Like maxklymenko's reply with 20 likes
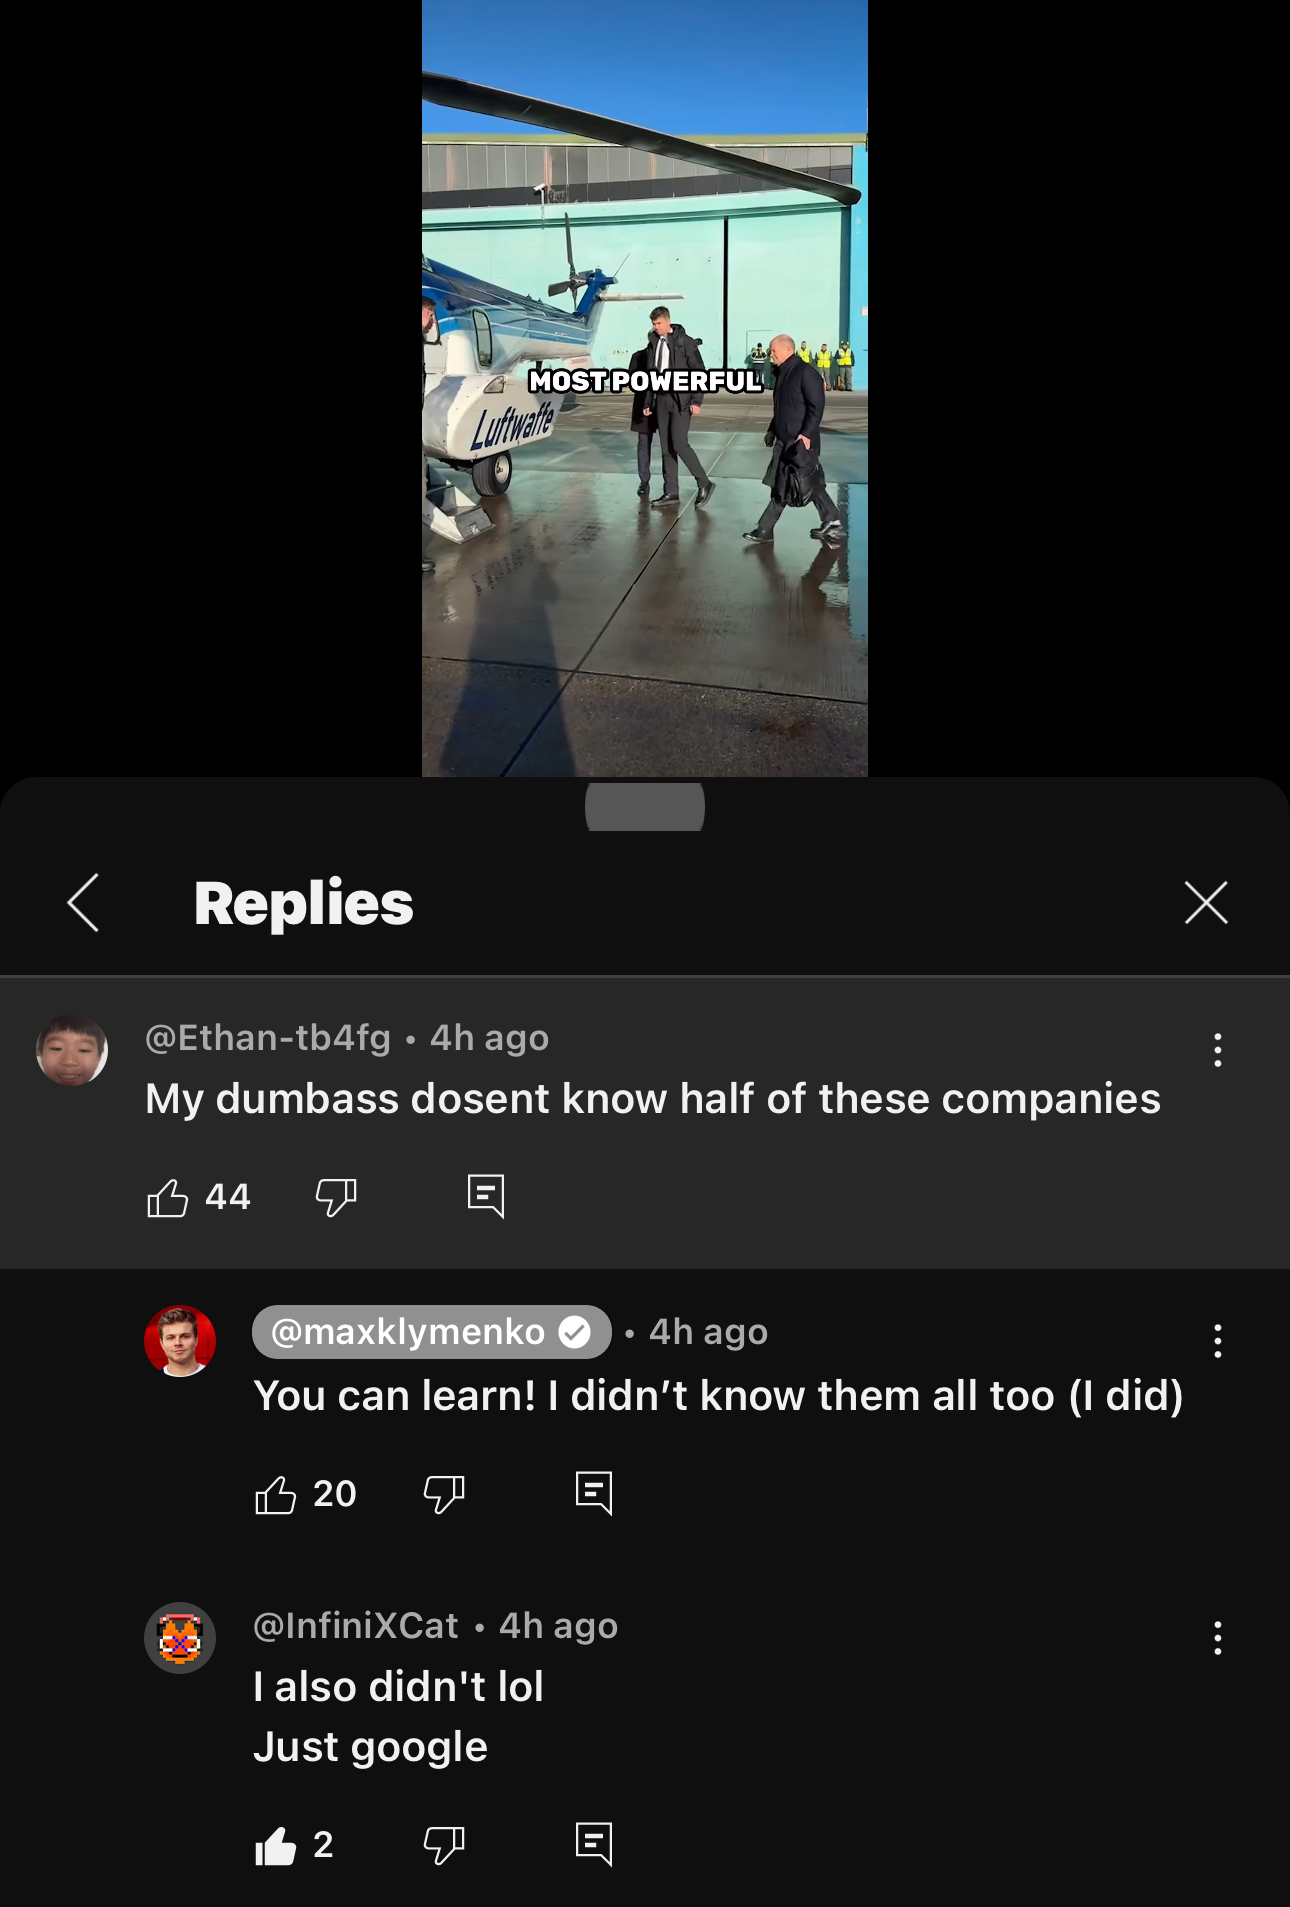This screenshot has height=1907, width=1290. [x=275, y=1494]
